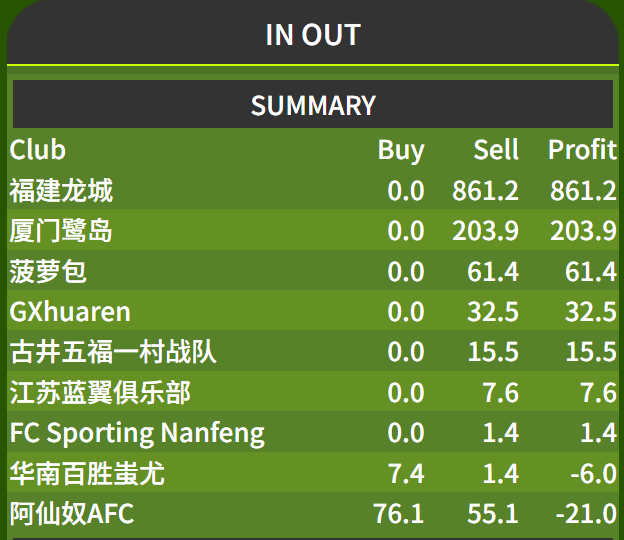Viewport: 624px width, 540px height.
Task: Open the GXhuaren club entry
Action: 70,312
